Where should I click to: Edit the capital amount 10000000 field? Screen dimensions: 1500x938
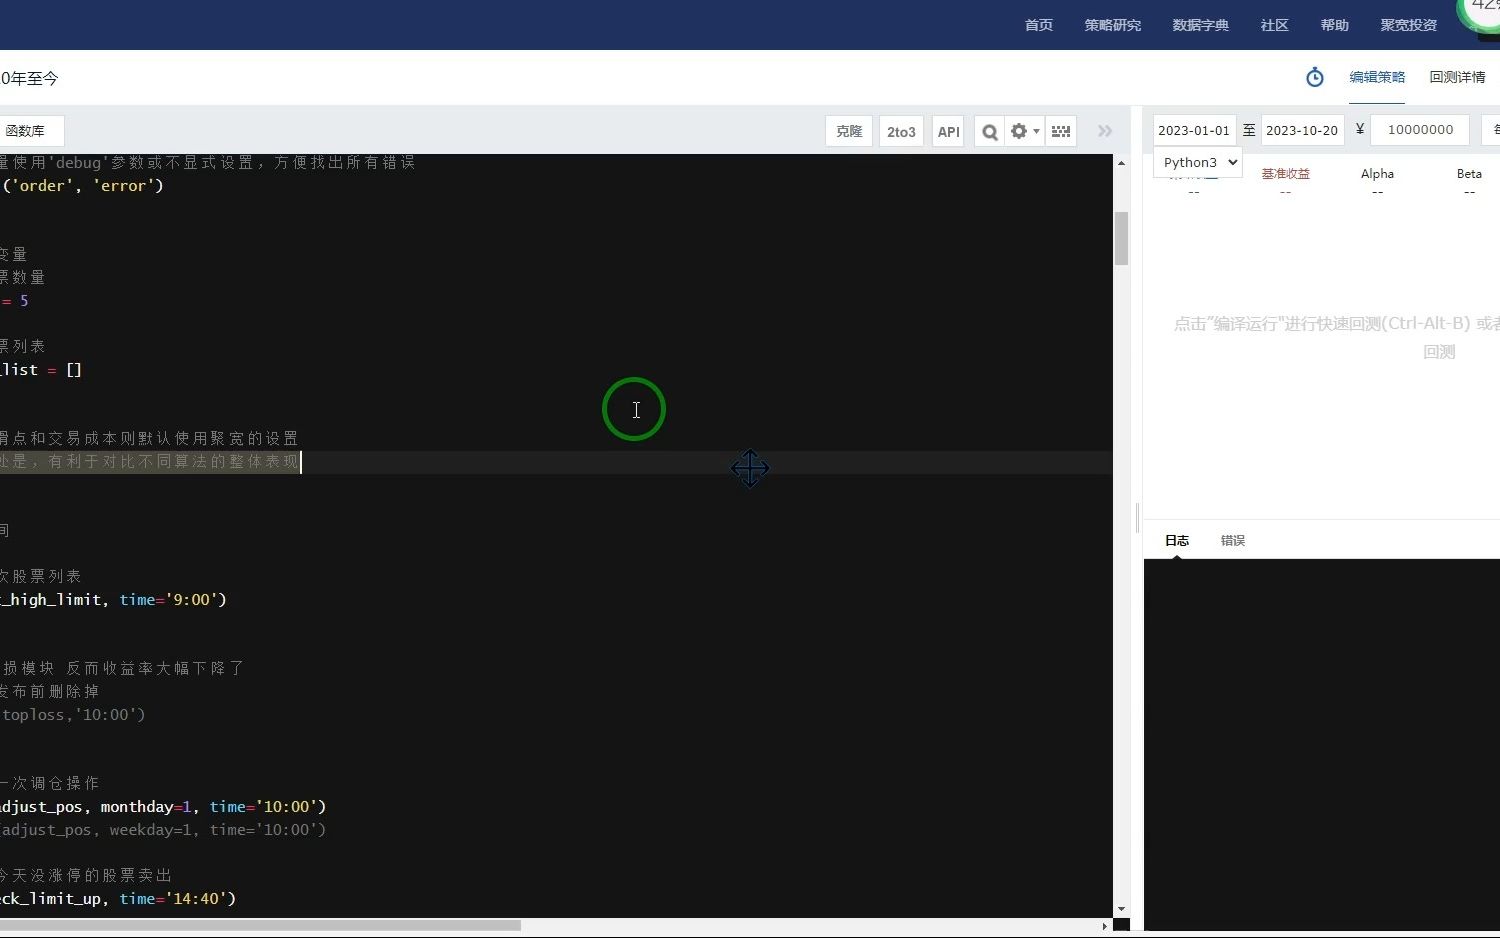(x=1420, y=129)
